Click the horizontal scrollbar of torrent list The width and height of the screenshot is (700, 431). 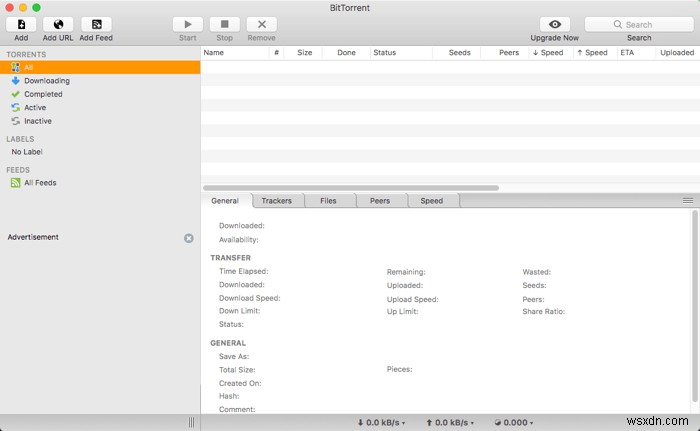(x=351, y=188)
